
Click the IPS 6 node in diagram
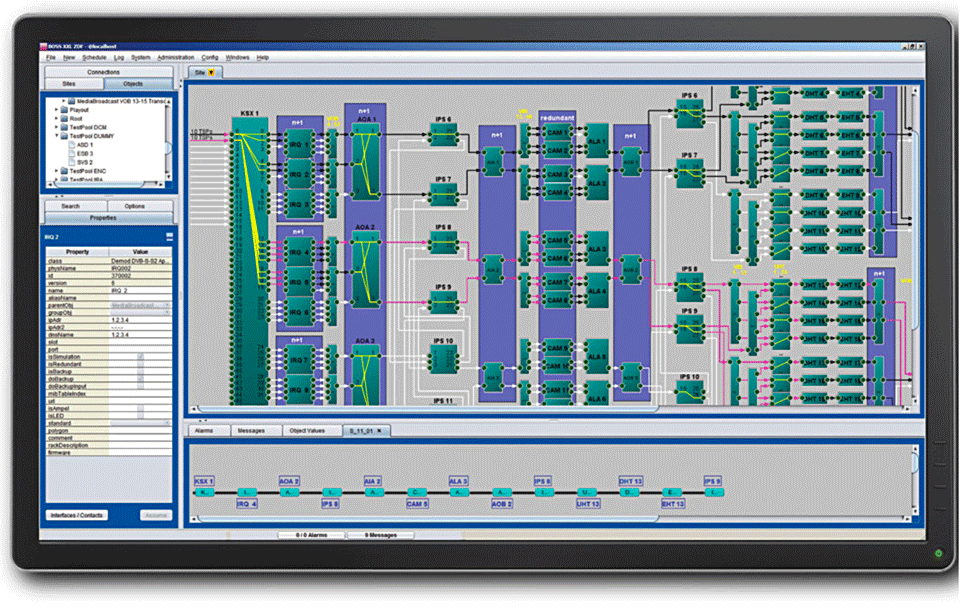(x=444, y=134)
